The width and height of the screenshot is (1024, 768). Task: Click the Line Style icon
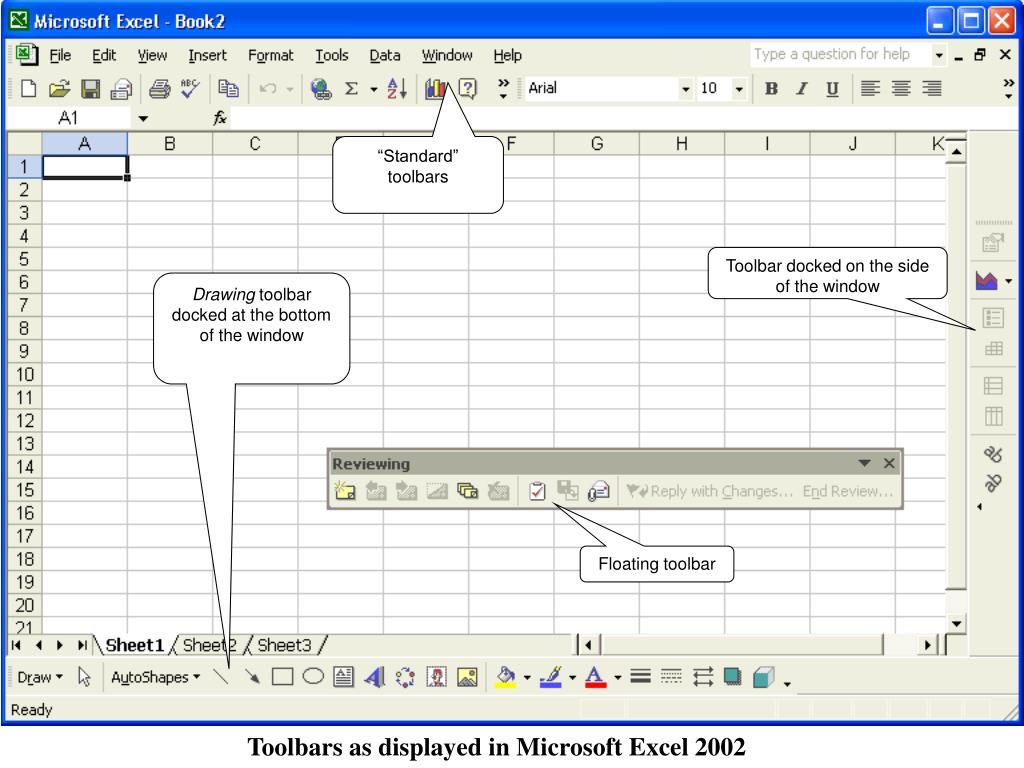coord(641,677)
